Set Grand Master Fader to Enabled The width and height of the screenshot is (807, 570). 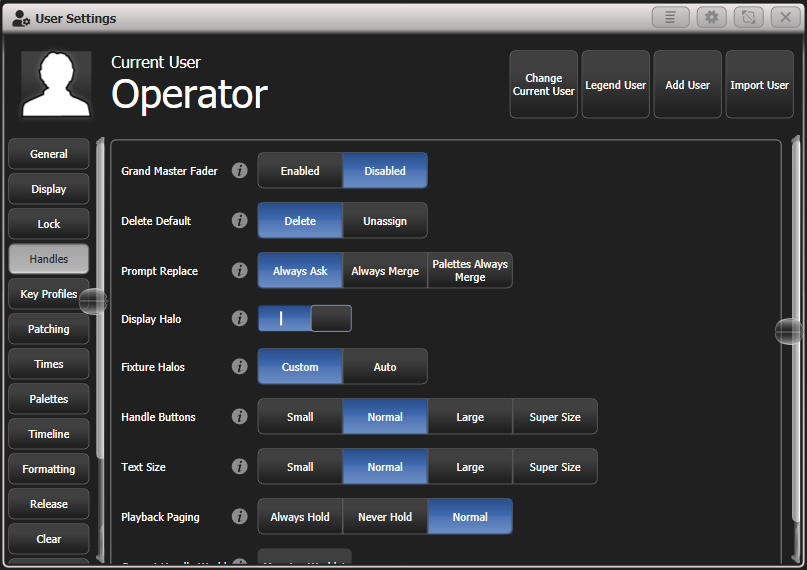coord(300,170)
